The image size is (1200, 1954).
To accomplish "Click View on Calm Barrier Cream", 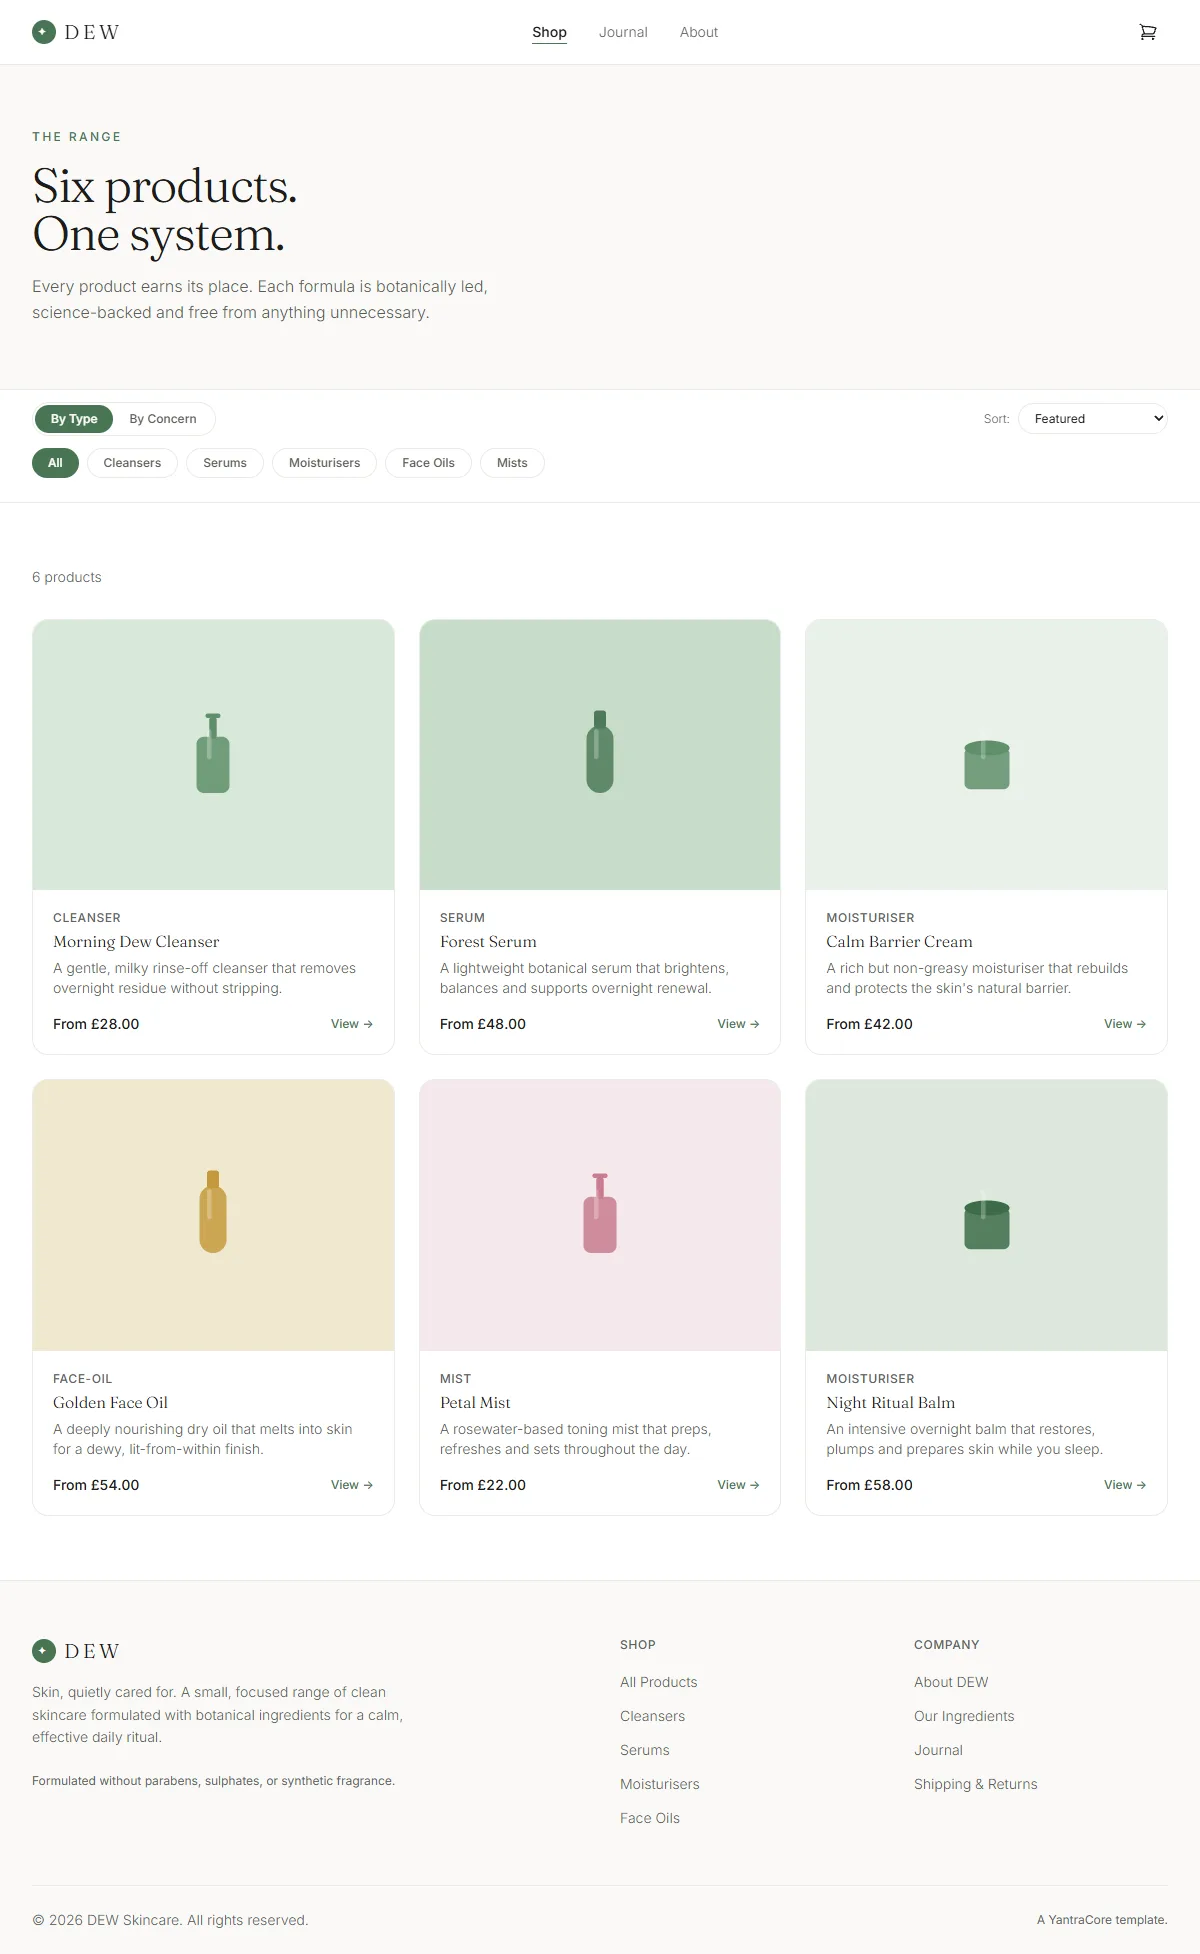I will click(1125, 1024).
